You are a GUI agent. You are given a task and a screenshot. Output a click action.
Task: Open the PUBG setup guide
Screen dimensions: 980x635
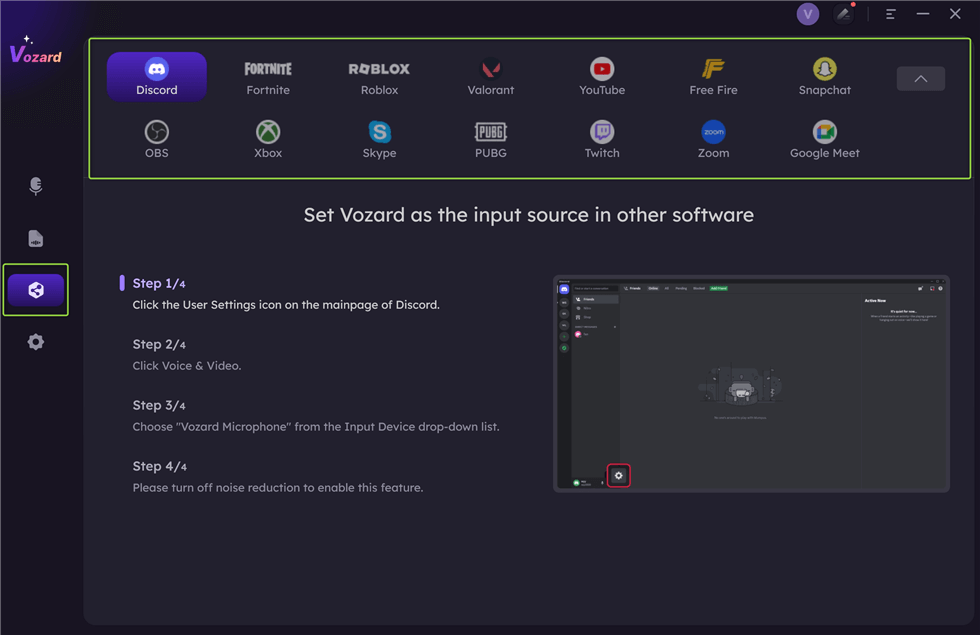pos(490,140)
